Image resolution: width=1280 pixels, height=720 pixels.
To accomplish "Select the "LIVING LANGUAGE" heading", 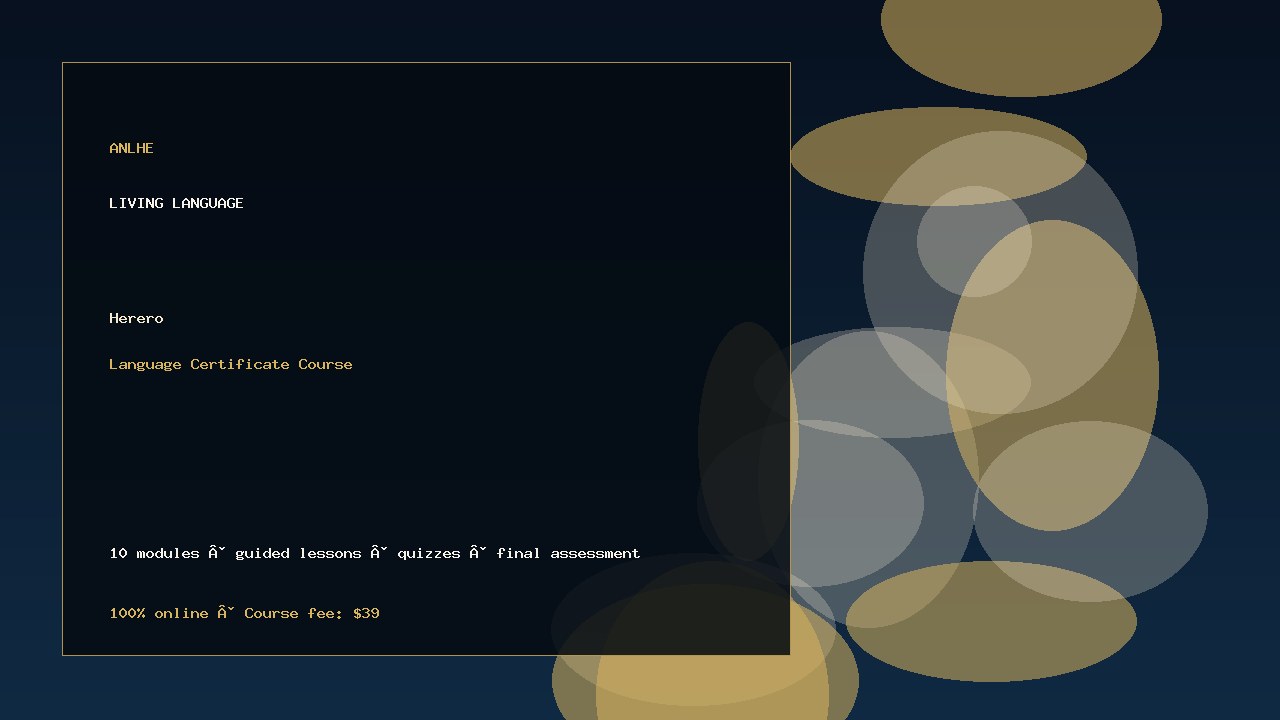I will pos(176,203).
